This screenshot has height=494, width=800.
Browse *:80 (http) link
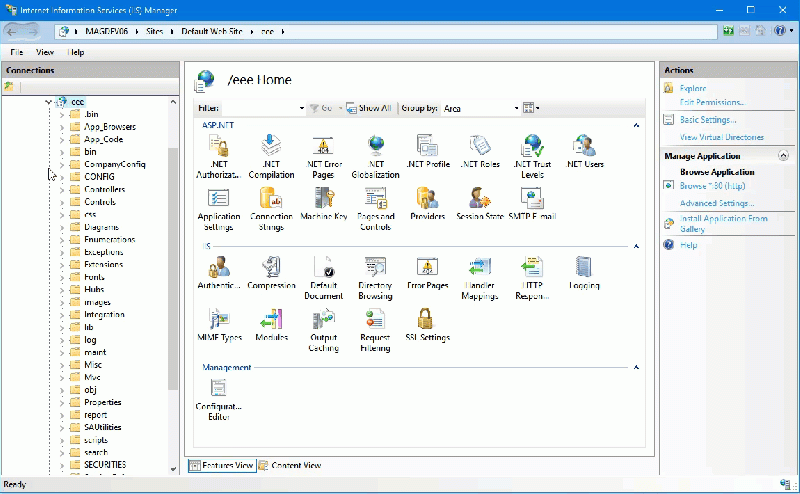click(x=712, y=186)
